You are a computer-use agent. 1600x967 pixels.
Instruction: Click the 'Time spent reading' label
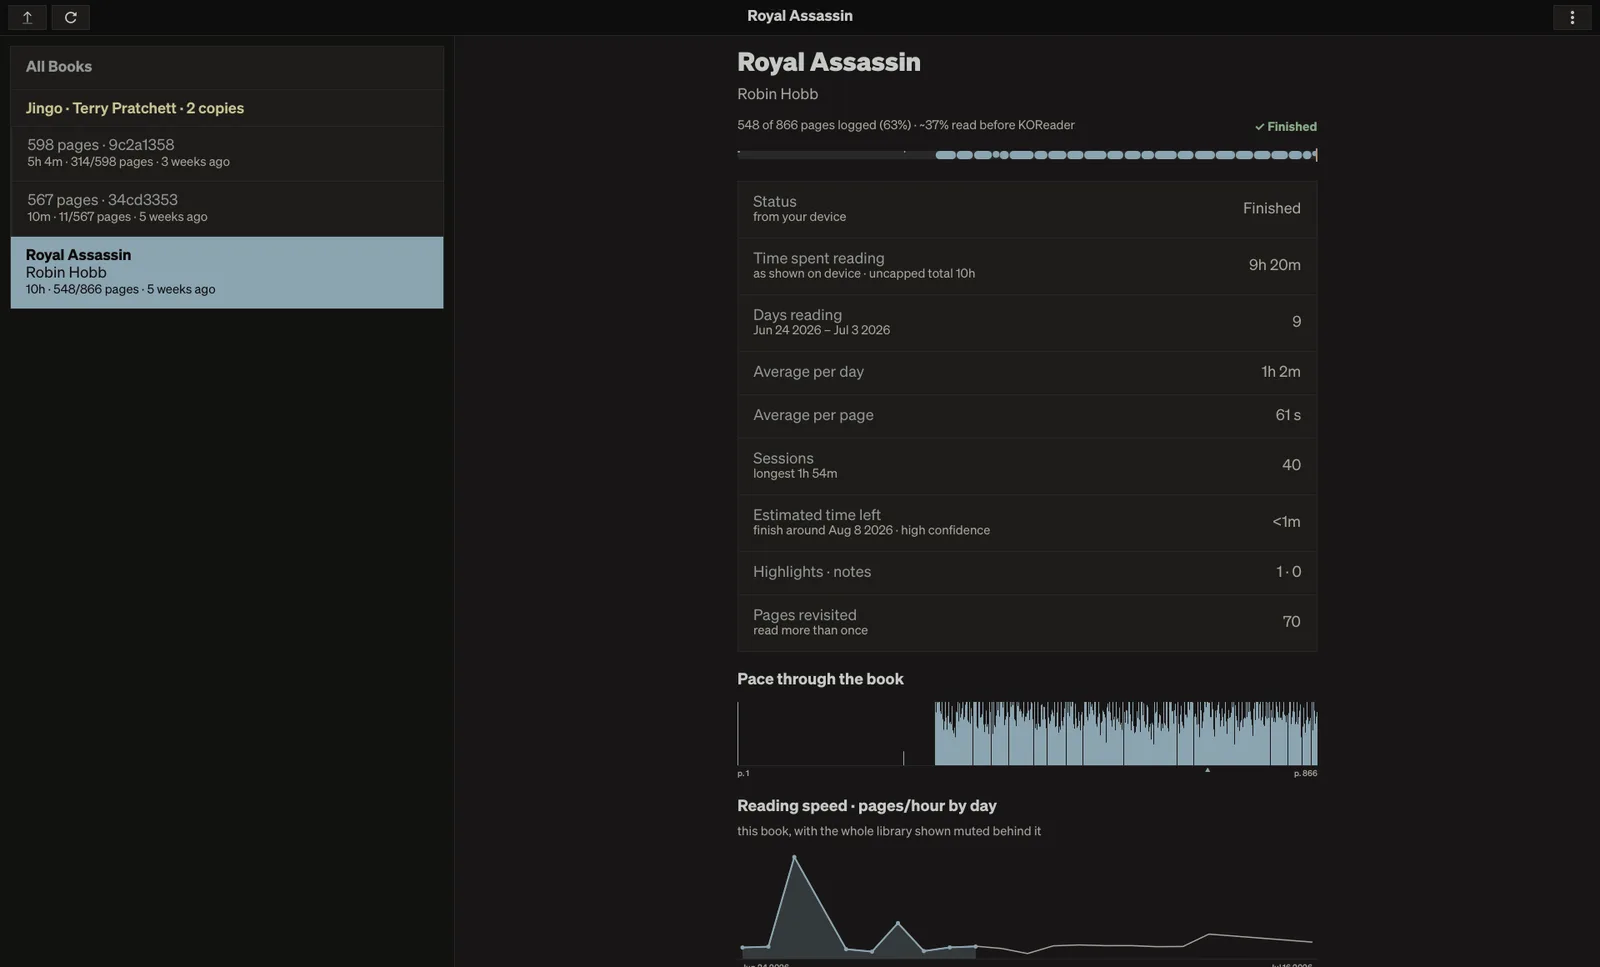818,258
